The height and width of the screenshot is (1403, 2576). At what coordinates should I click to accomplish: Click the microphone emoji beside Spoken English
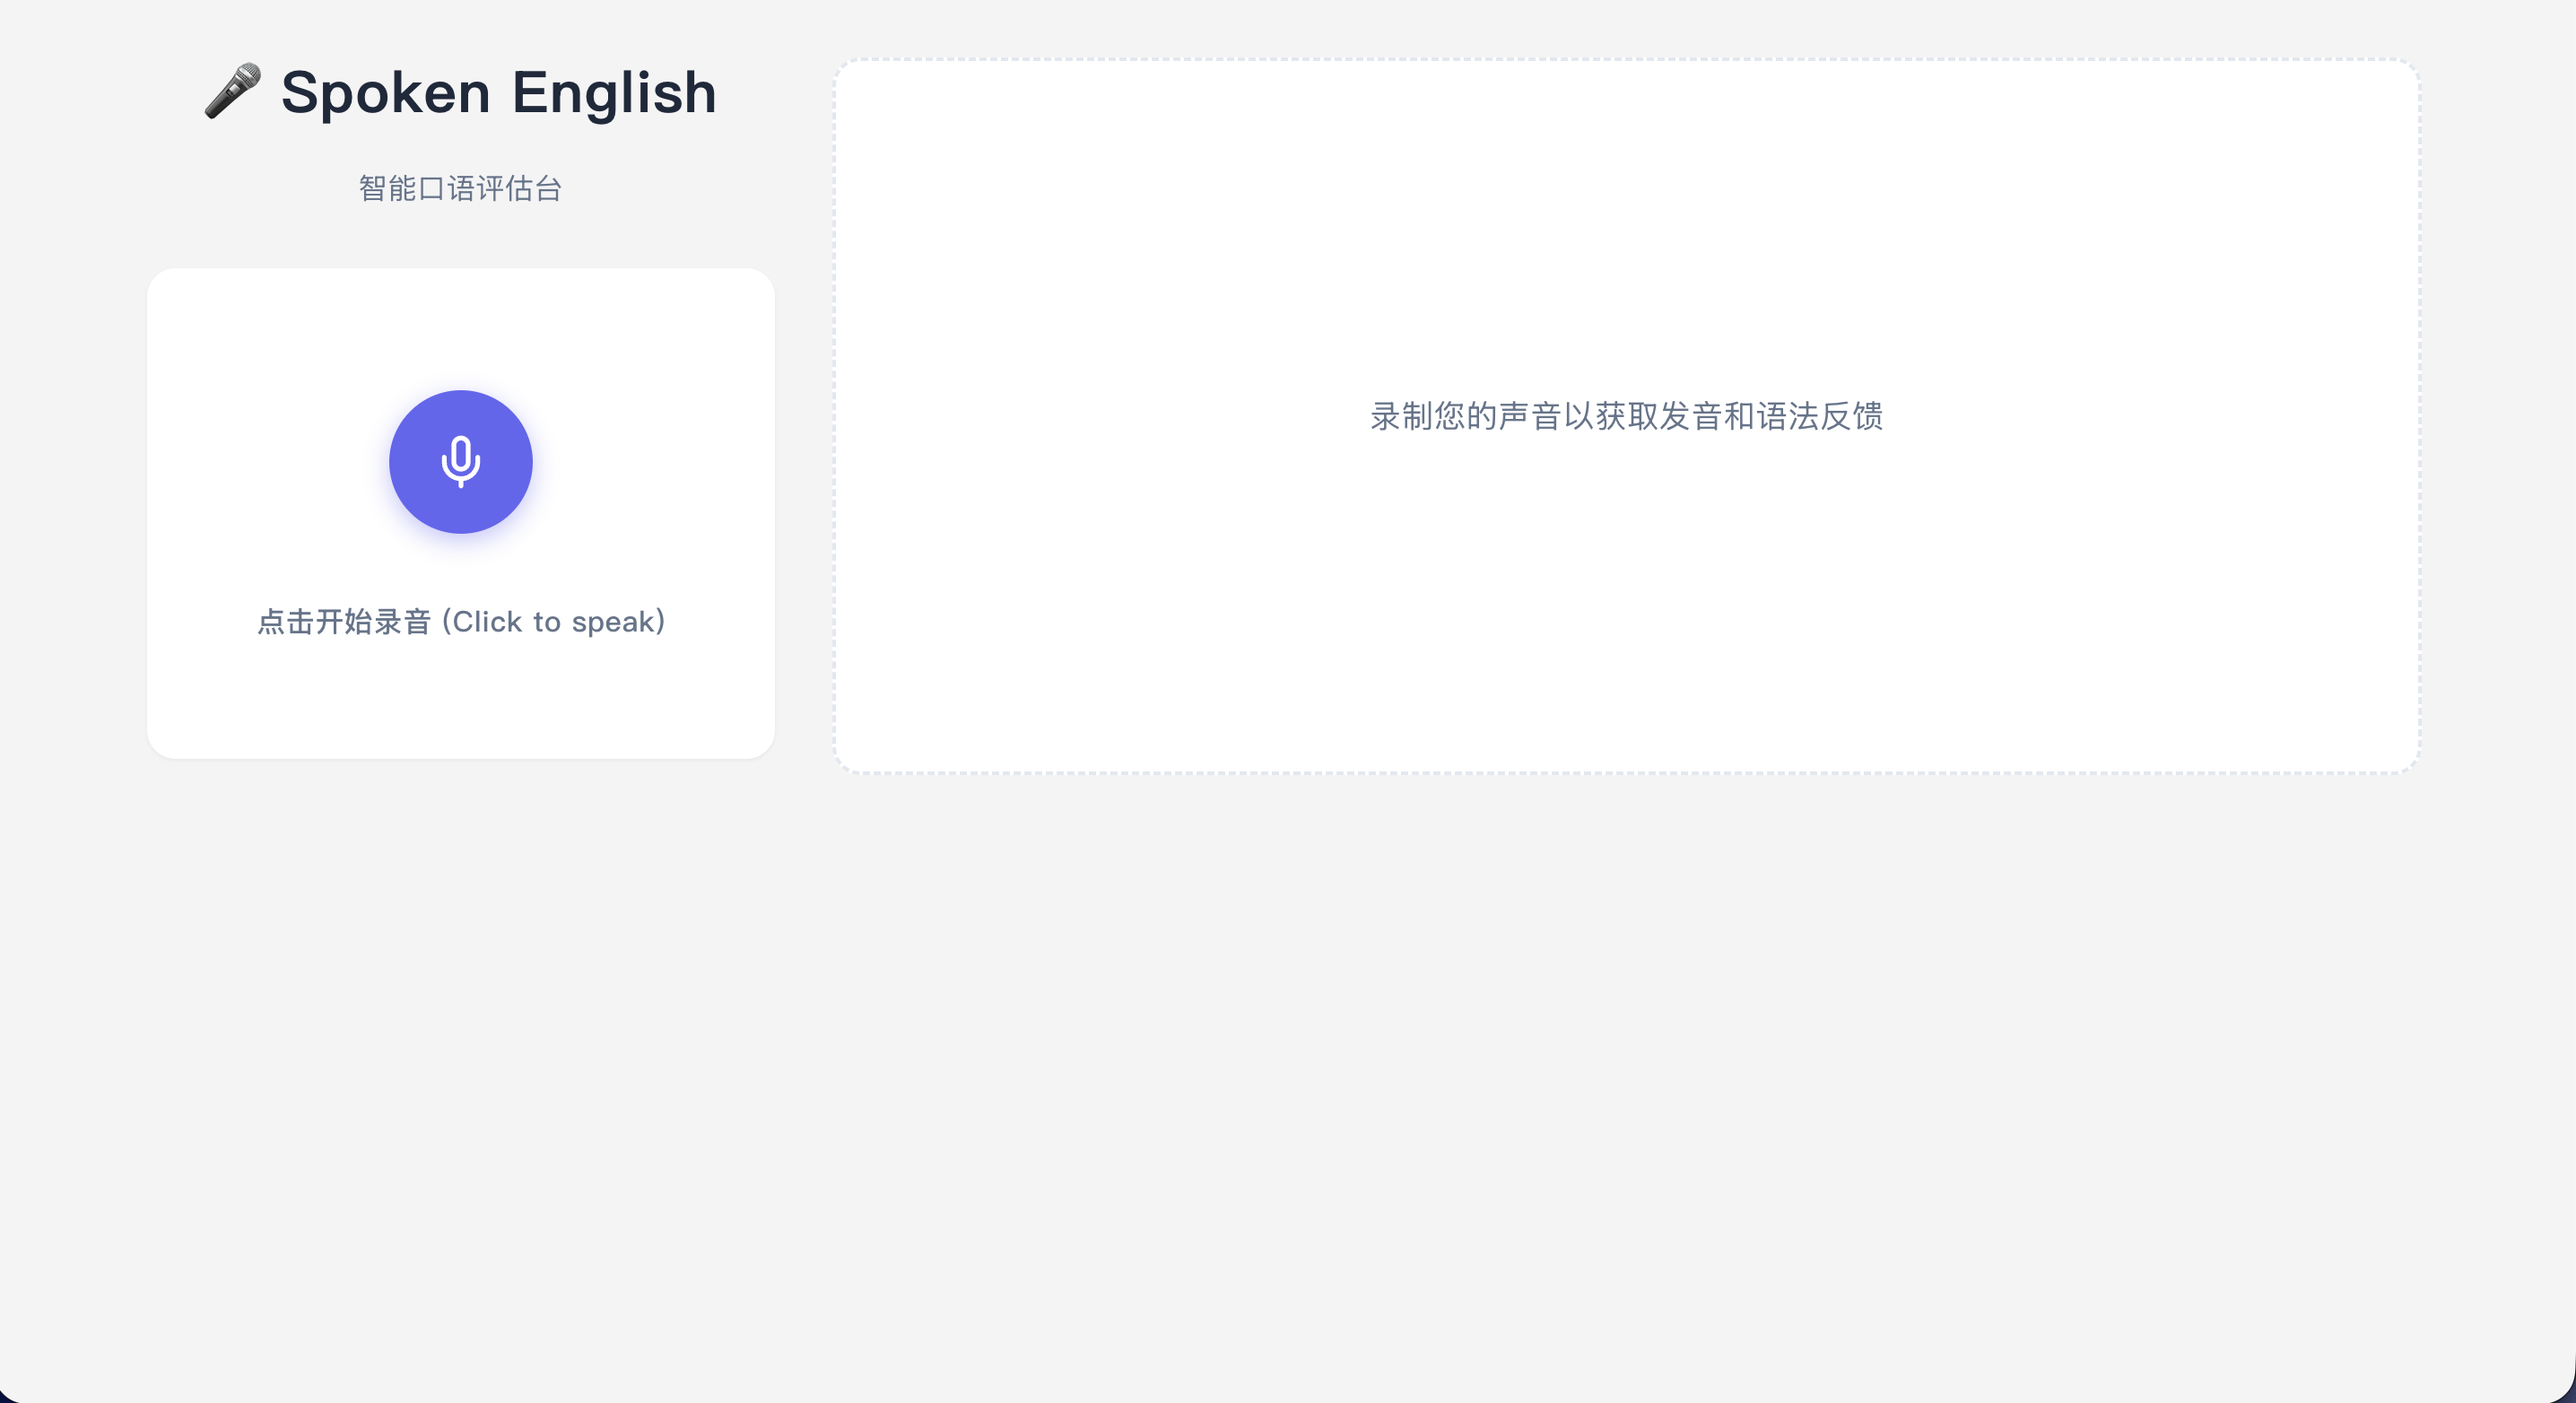coord(233,92)
